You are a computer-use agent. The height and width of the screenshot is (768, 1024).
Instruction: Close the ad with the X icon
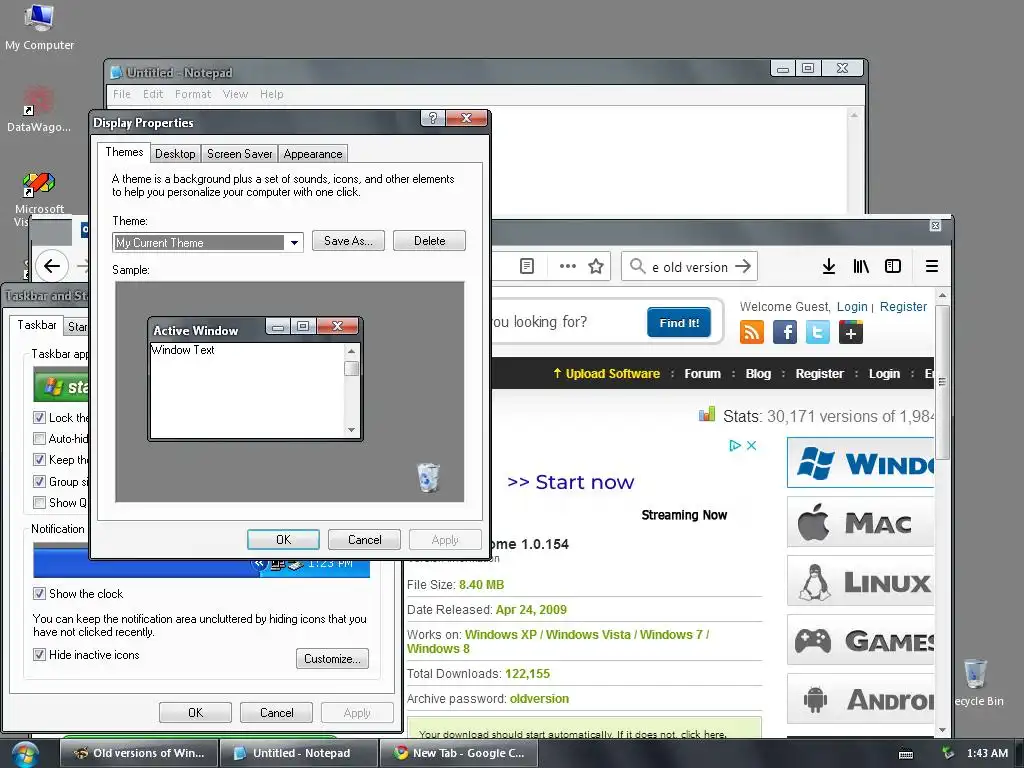[752, 445]
